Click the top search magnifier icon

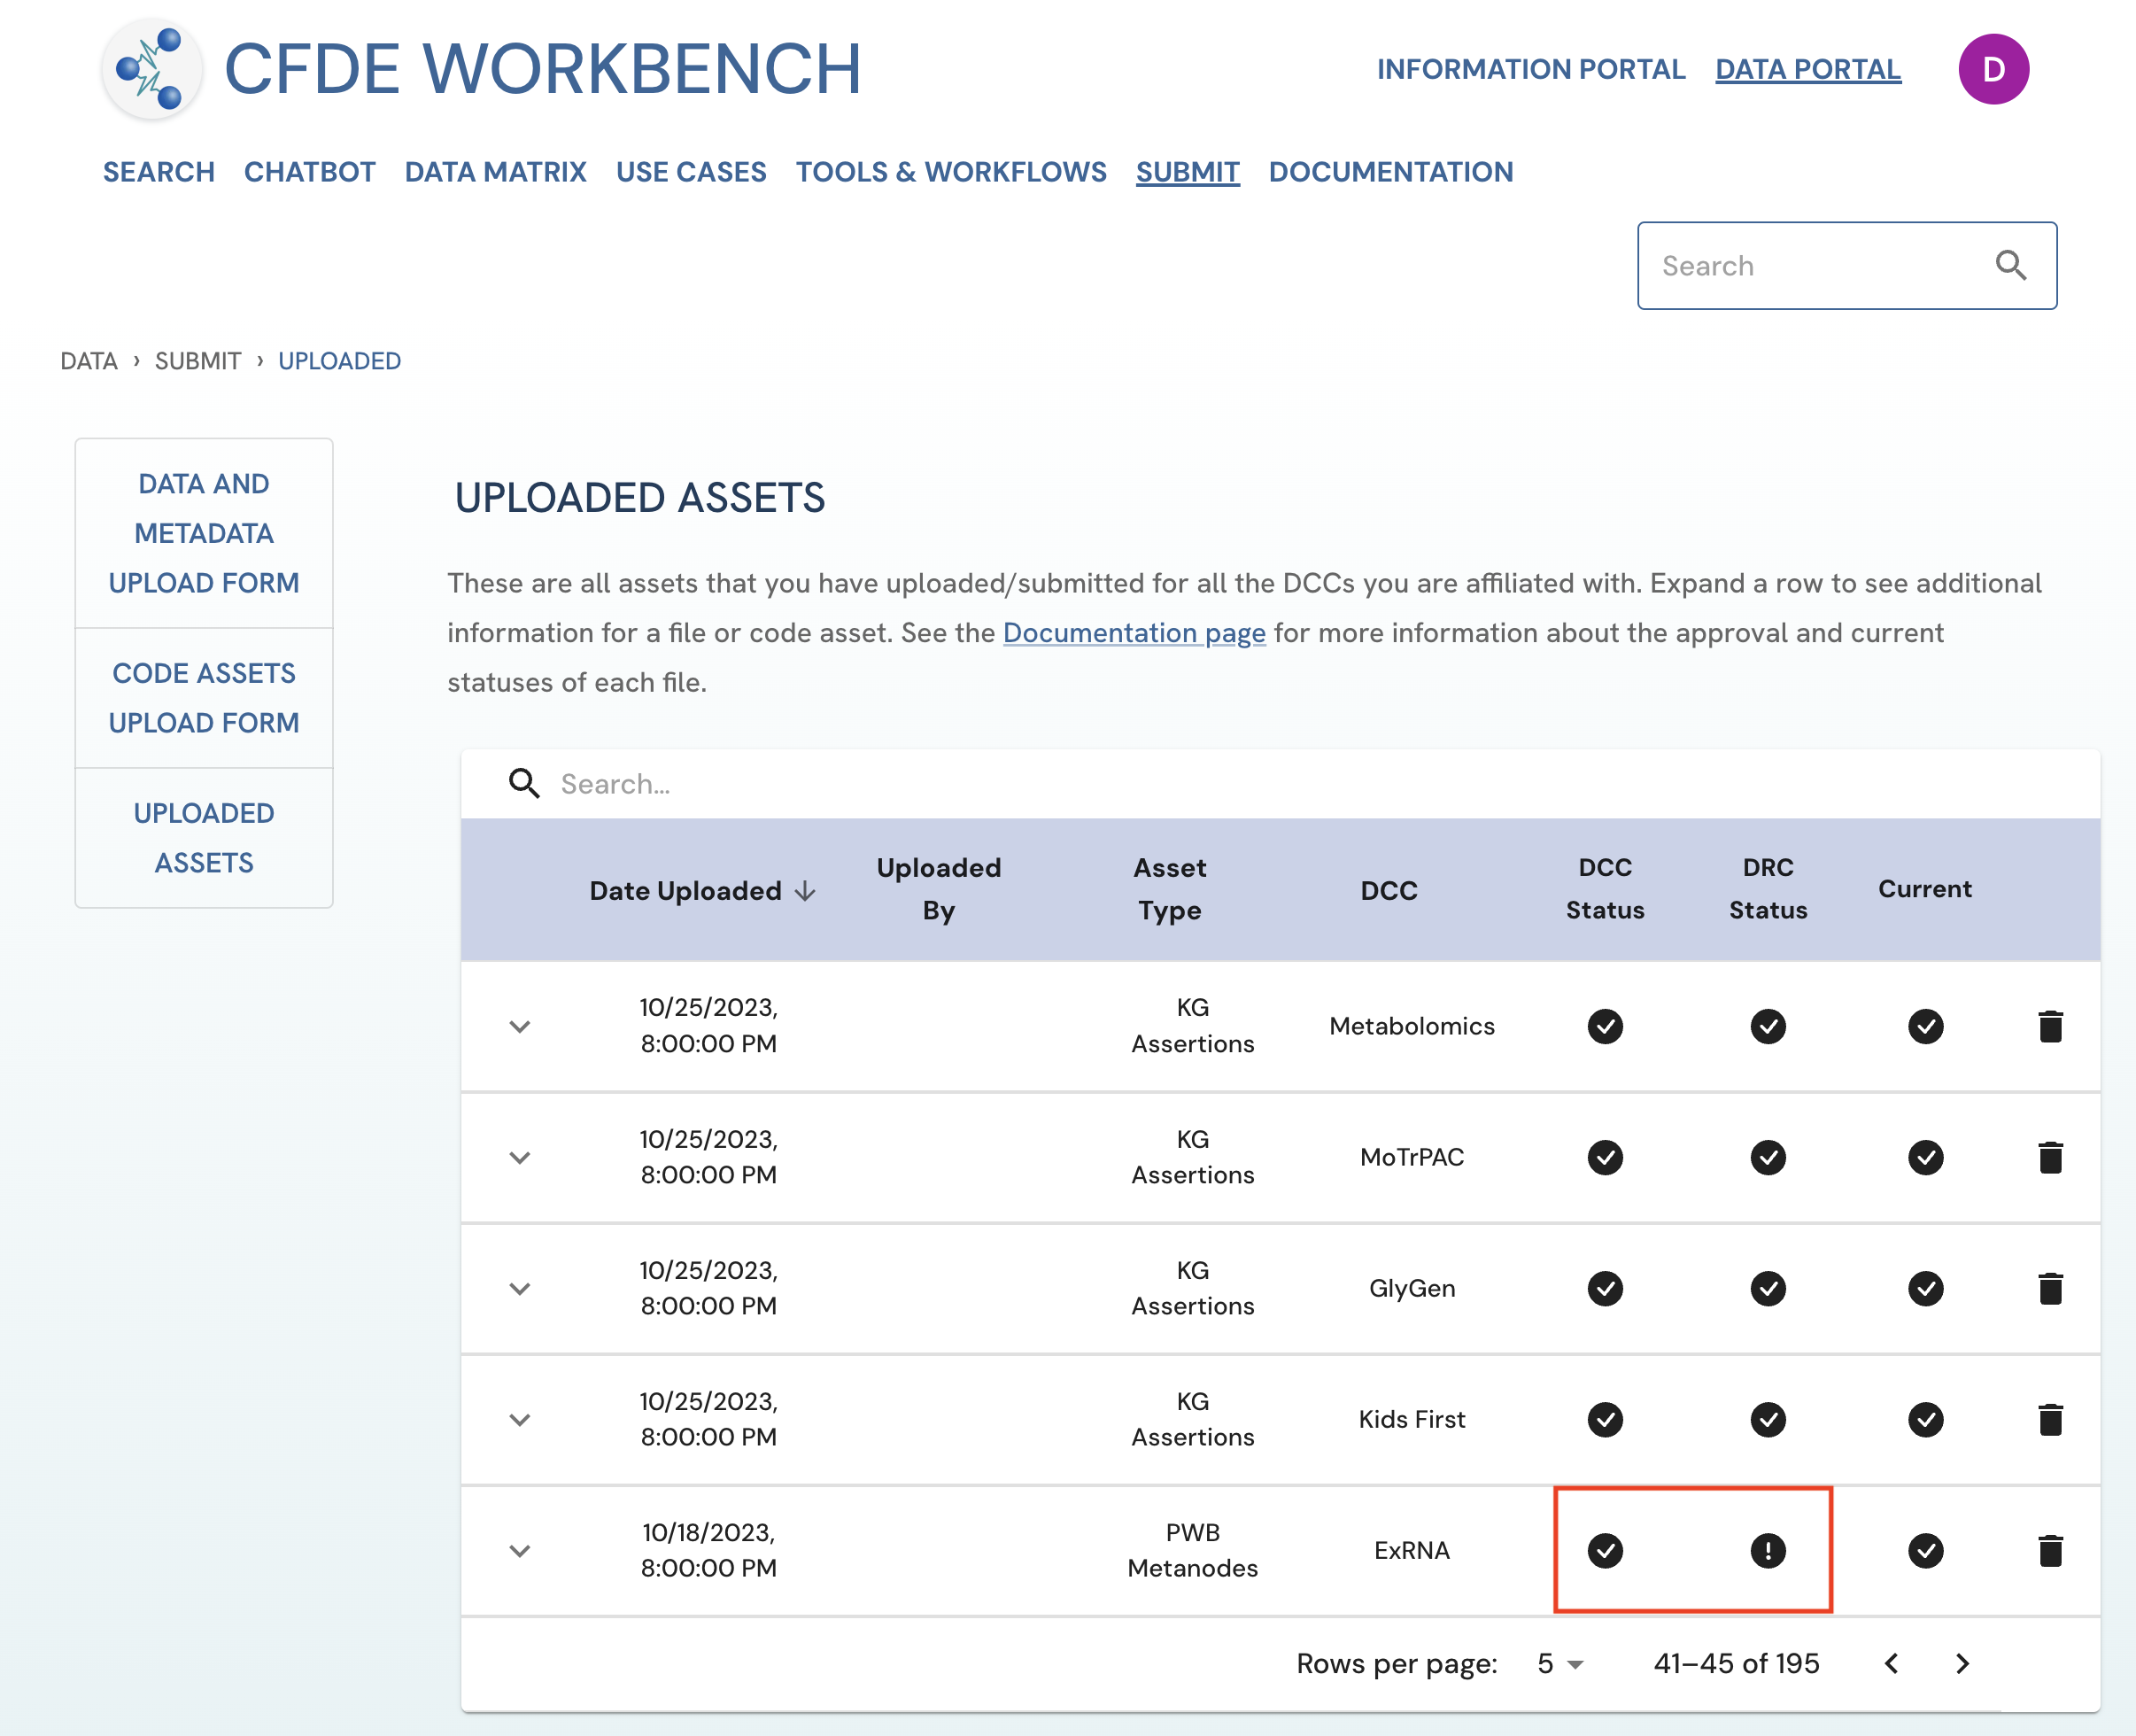tap(2010, 266)
